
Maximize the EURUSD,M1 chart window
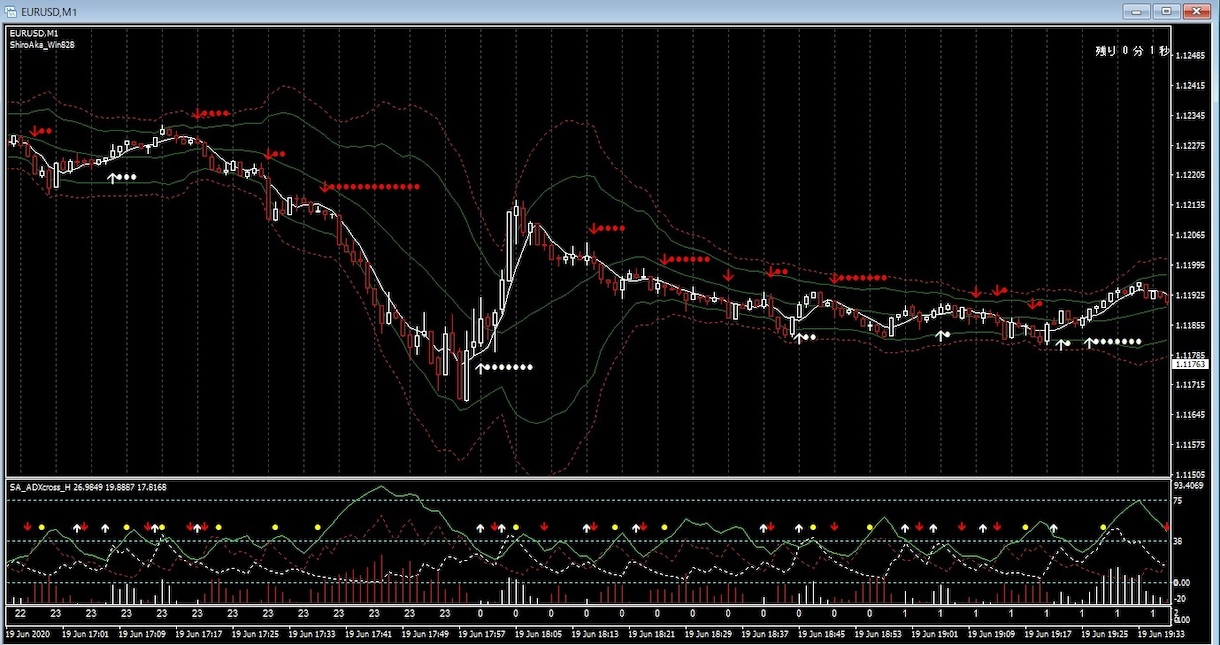[1166, 11]
